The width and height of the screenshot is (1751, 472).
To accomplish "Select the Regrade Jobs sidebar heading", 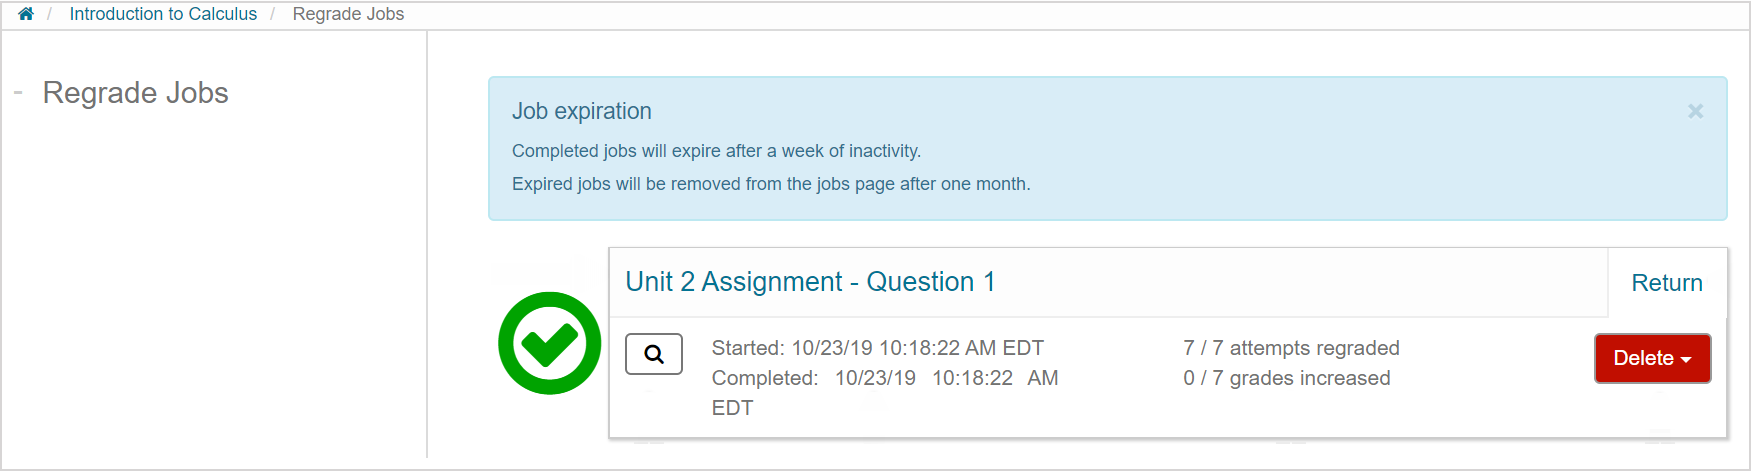I will 135,93.
